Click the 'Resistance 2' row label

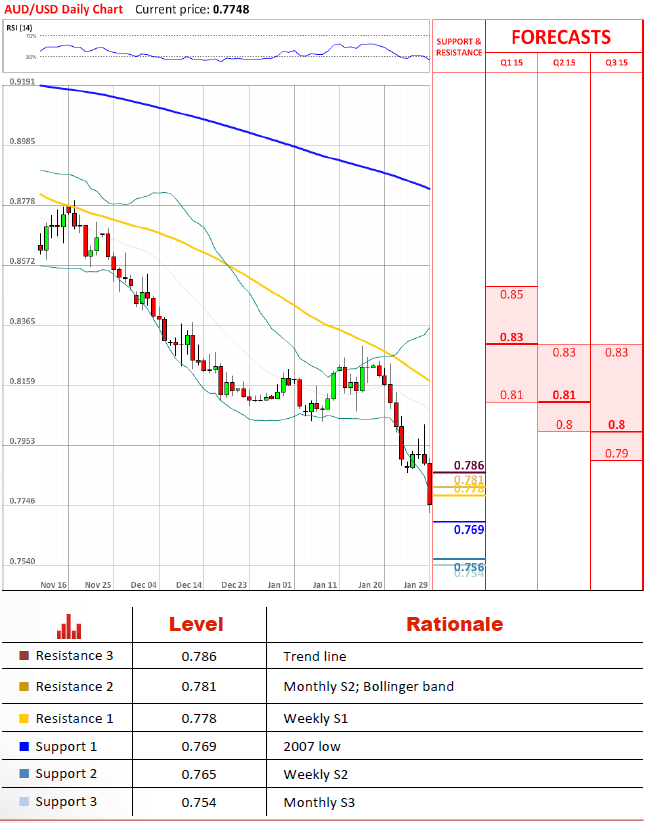[x=75, y=687]
